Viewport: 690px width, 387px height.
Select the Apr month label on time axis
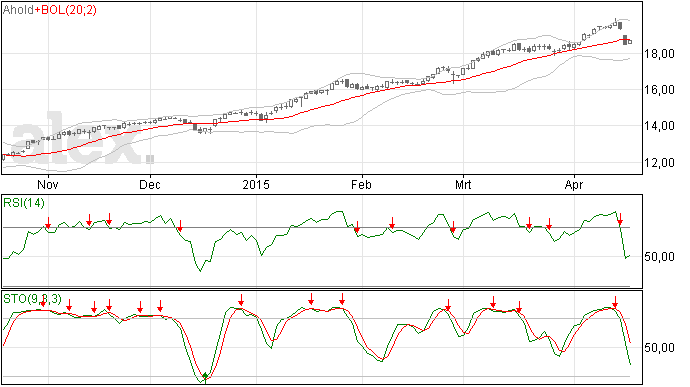click(x=574, y=184)
